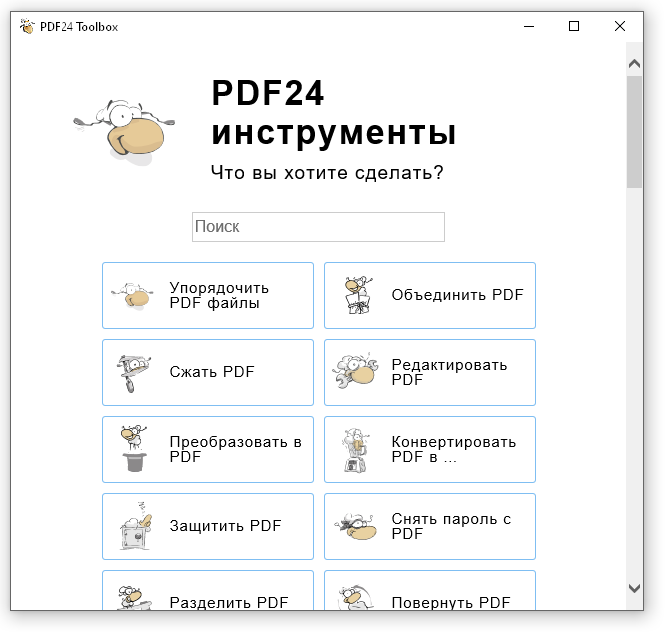Maximize the PDF24 Toolbox window
The width and height of the screenshot is (670, 632).
[574, 26]
